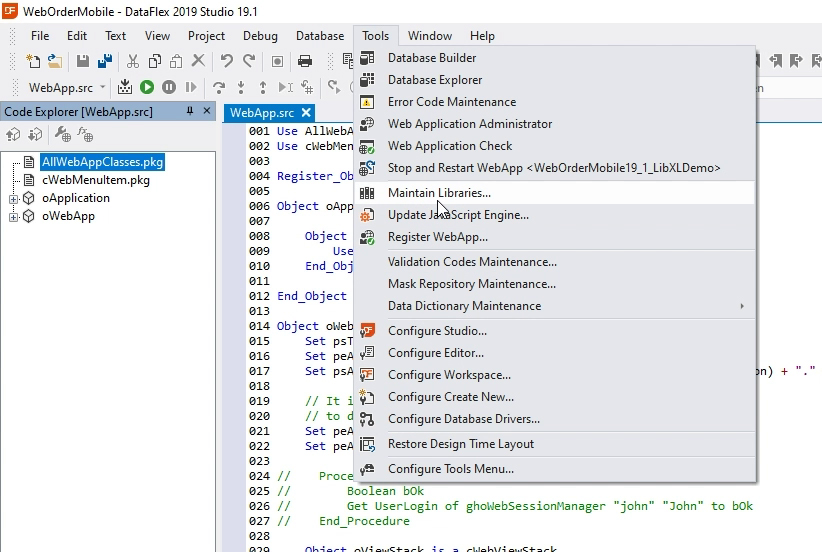Click the Undo arrow icon
The image size is (822, 552).
(227, 62)
